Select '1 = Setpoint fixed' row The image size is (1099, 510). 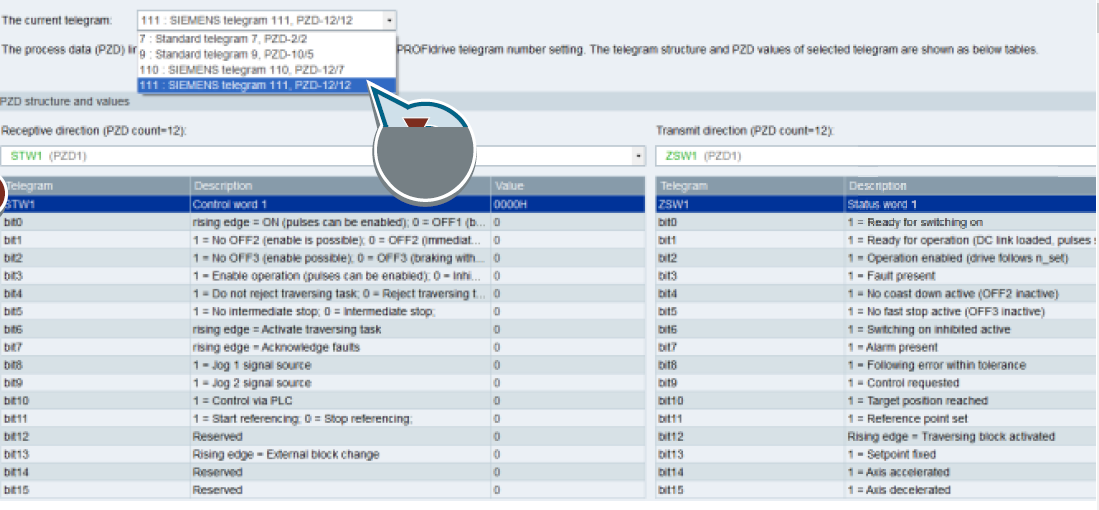coord(877,455)
